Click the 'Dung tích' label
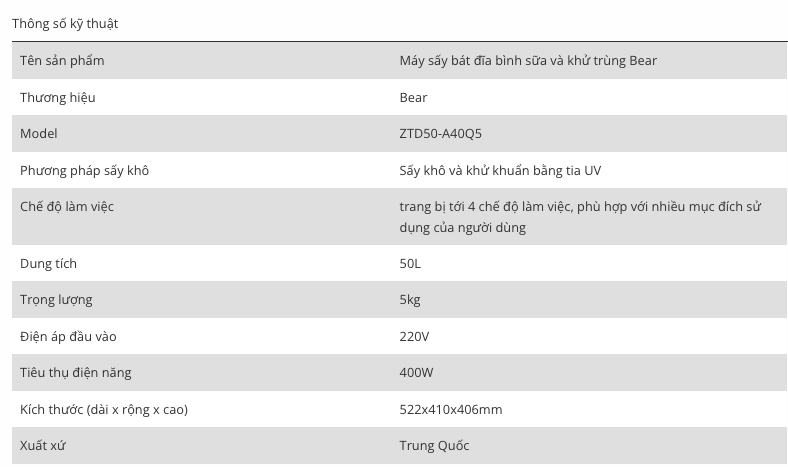Viewport: 788px width, 467px height. tap(48, 263)
